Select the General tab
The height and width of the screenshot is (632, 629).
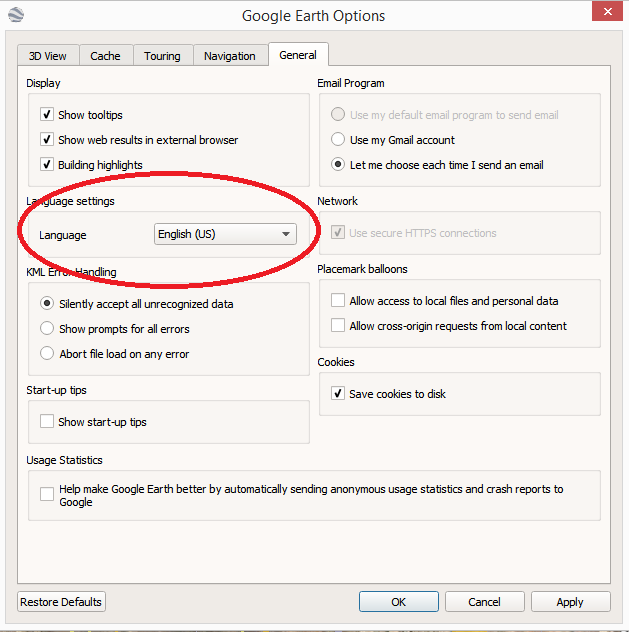tap(298, 55)
